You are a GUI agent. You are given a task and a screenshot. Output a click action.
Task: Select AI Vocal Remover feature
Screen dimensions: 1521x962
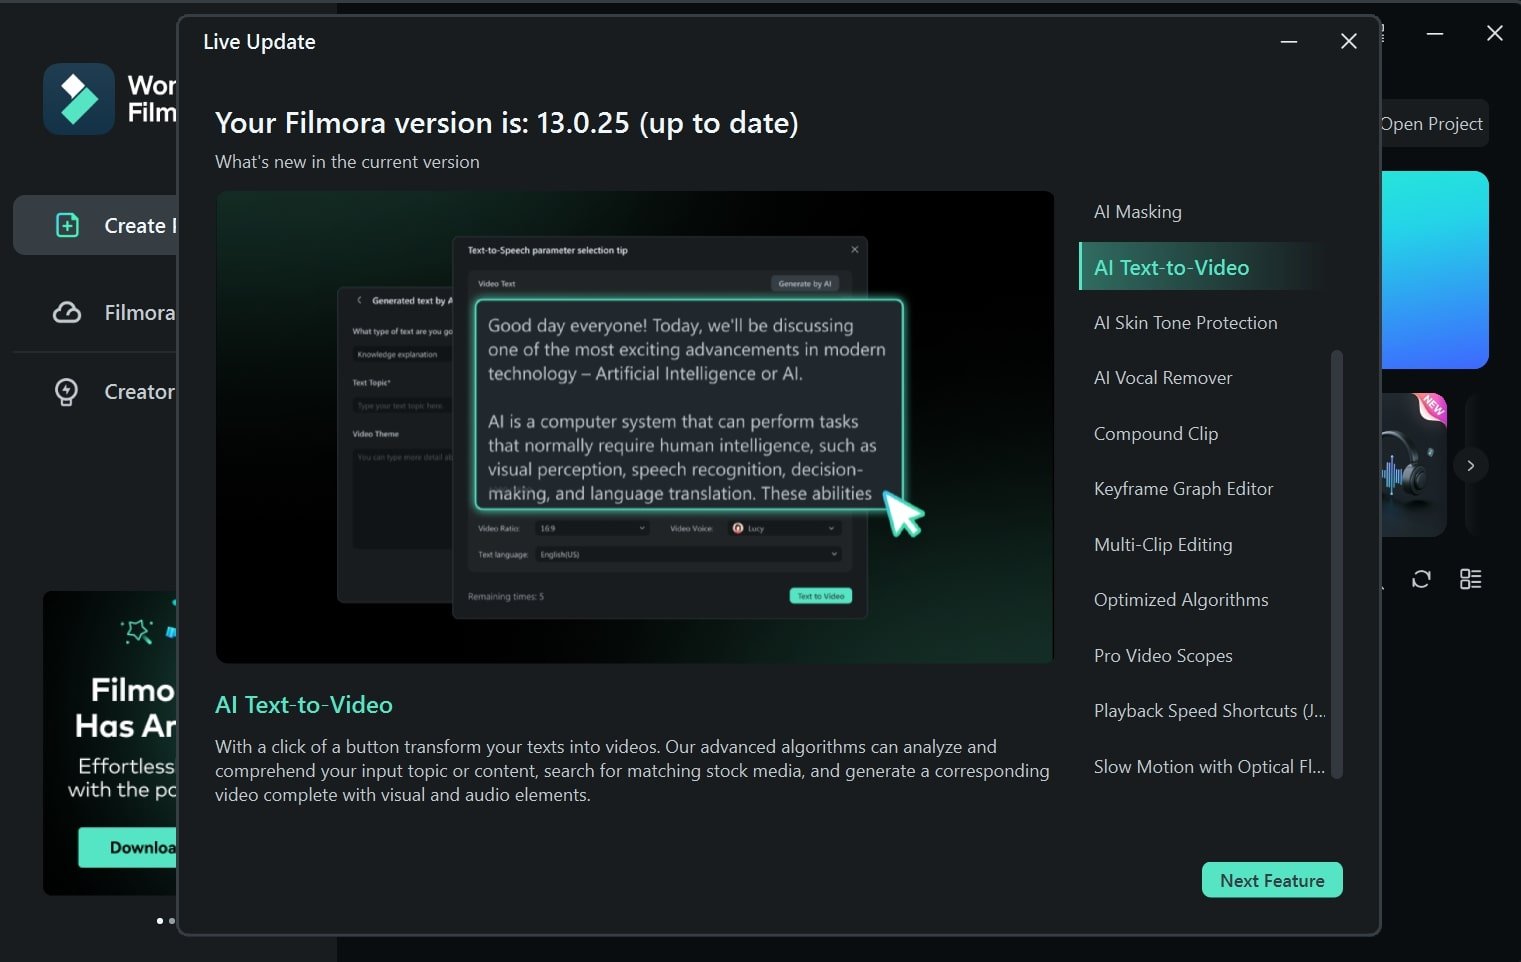pos(1162,378)
